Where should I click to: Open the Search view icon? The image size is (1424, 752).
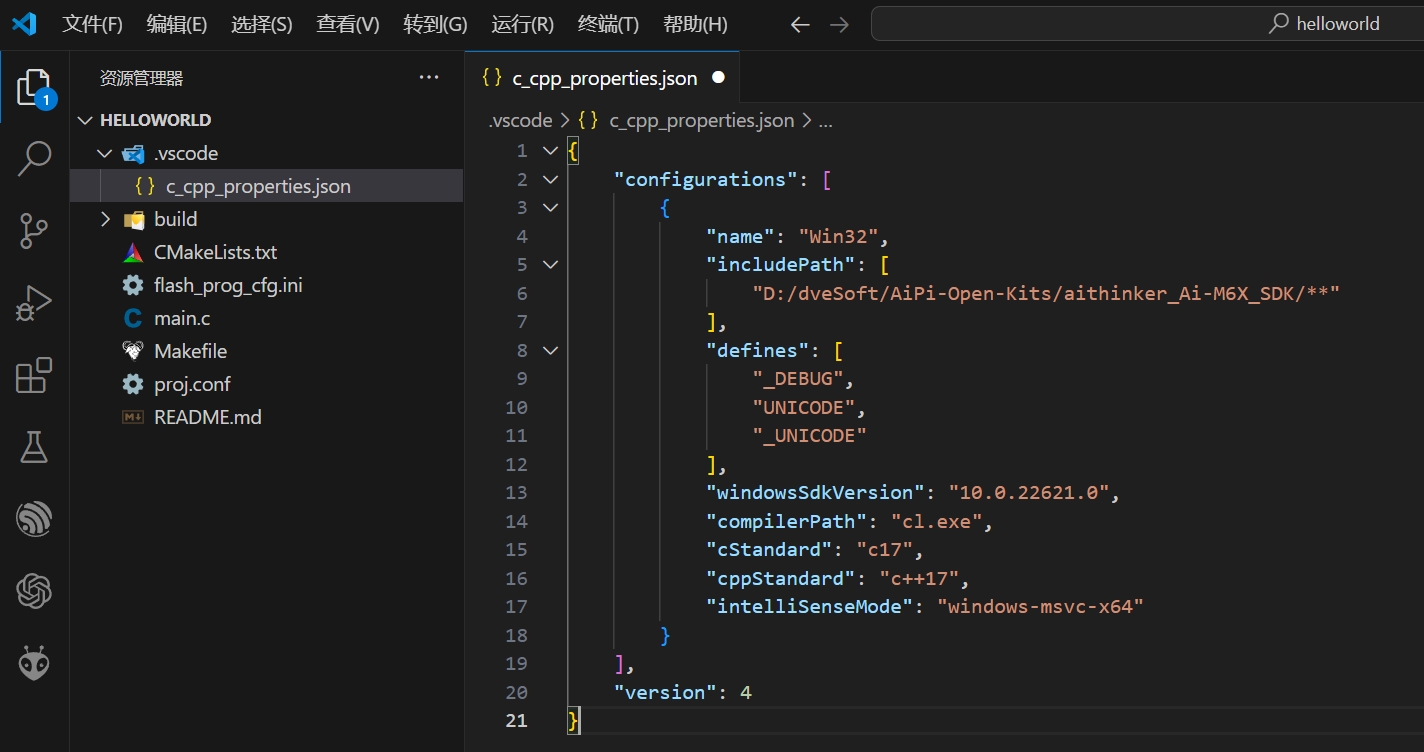pyautogui.click(x=35, y=158)
